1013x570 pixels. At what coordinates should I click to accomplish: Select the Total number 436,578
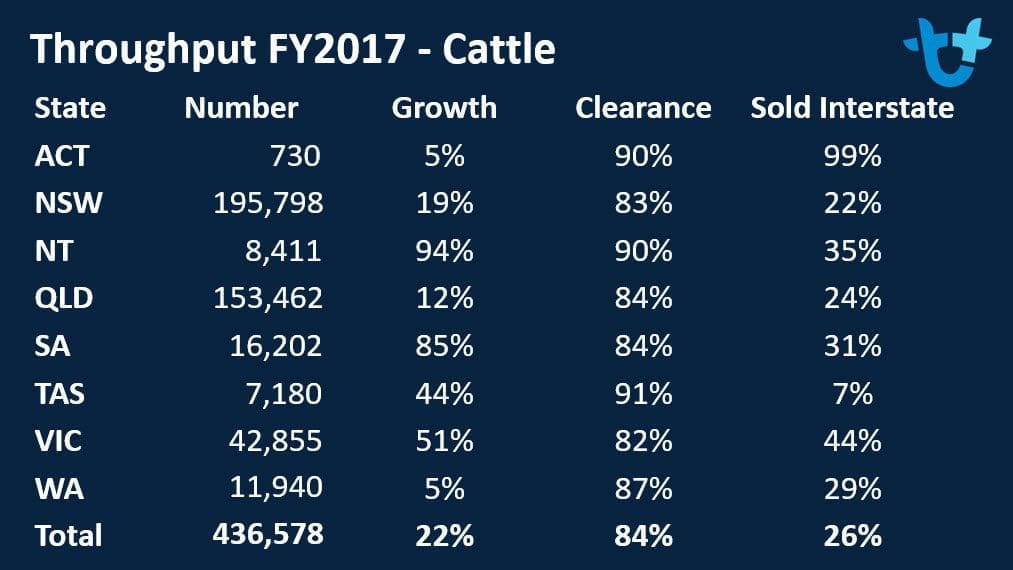268,534
